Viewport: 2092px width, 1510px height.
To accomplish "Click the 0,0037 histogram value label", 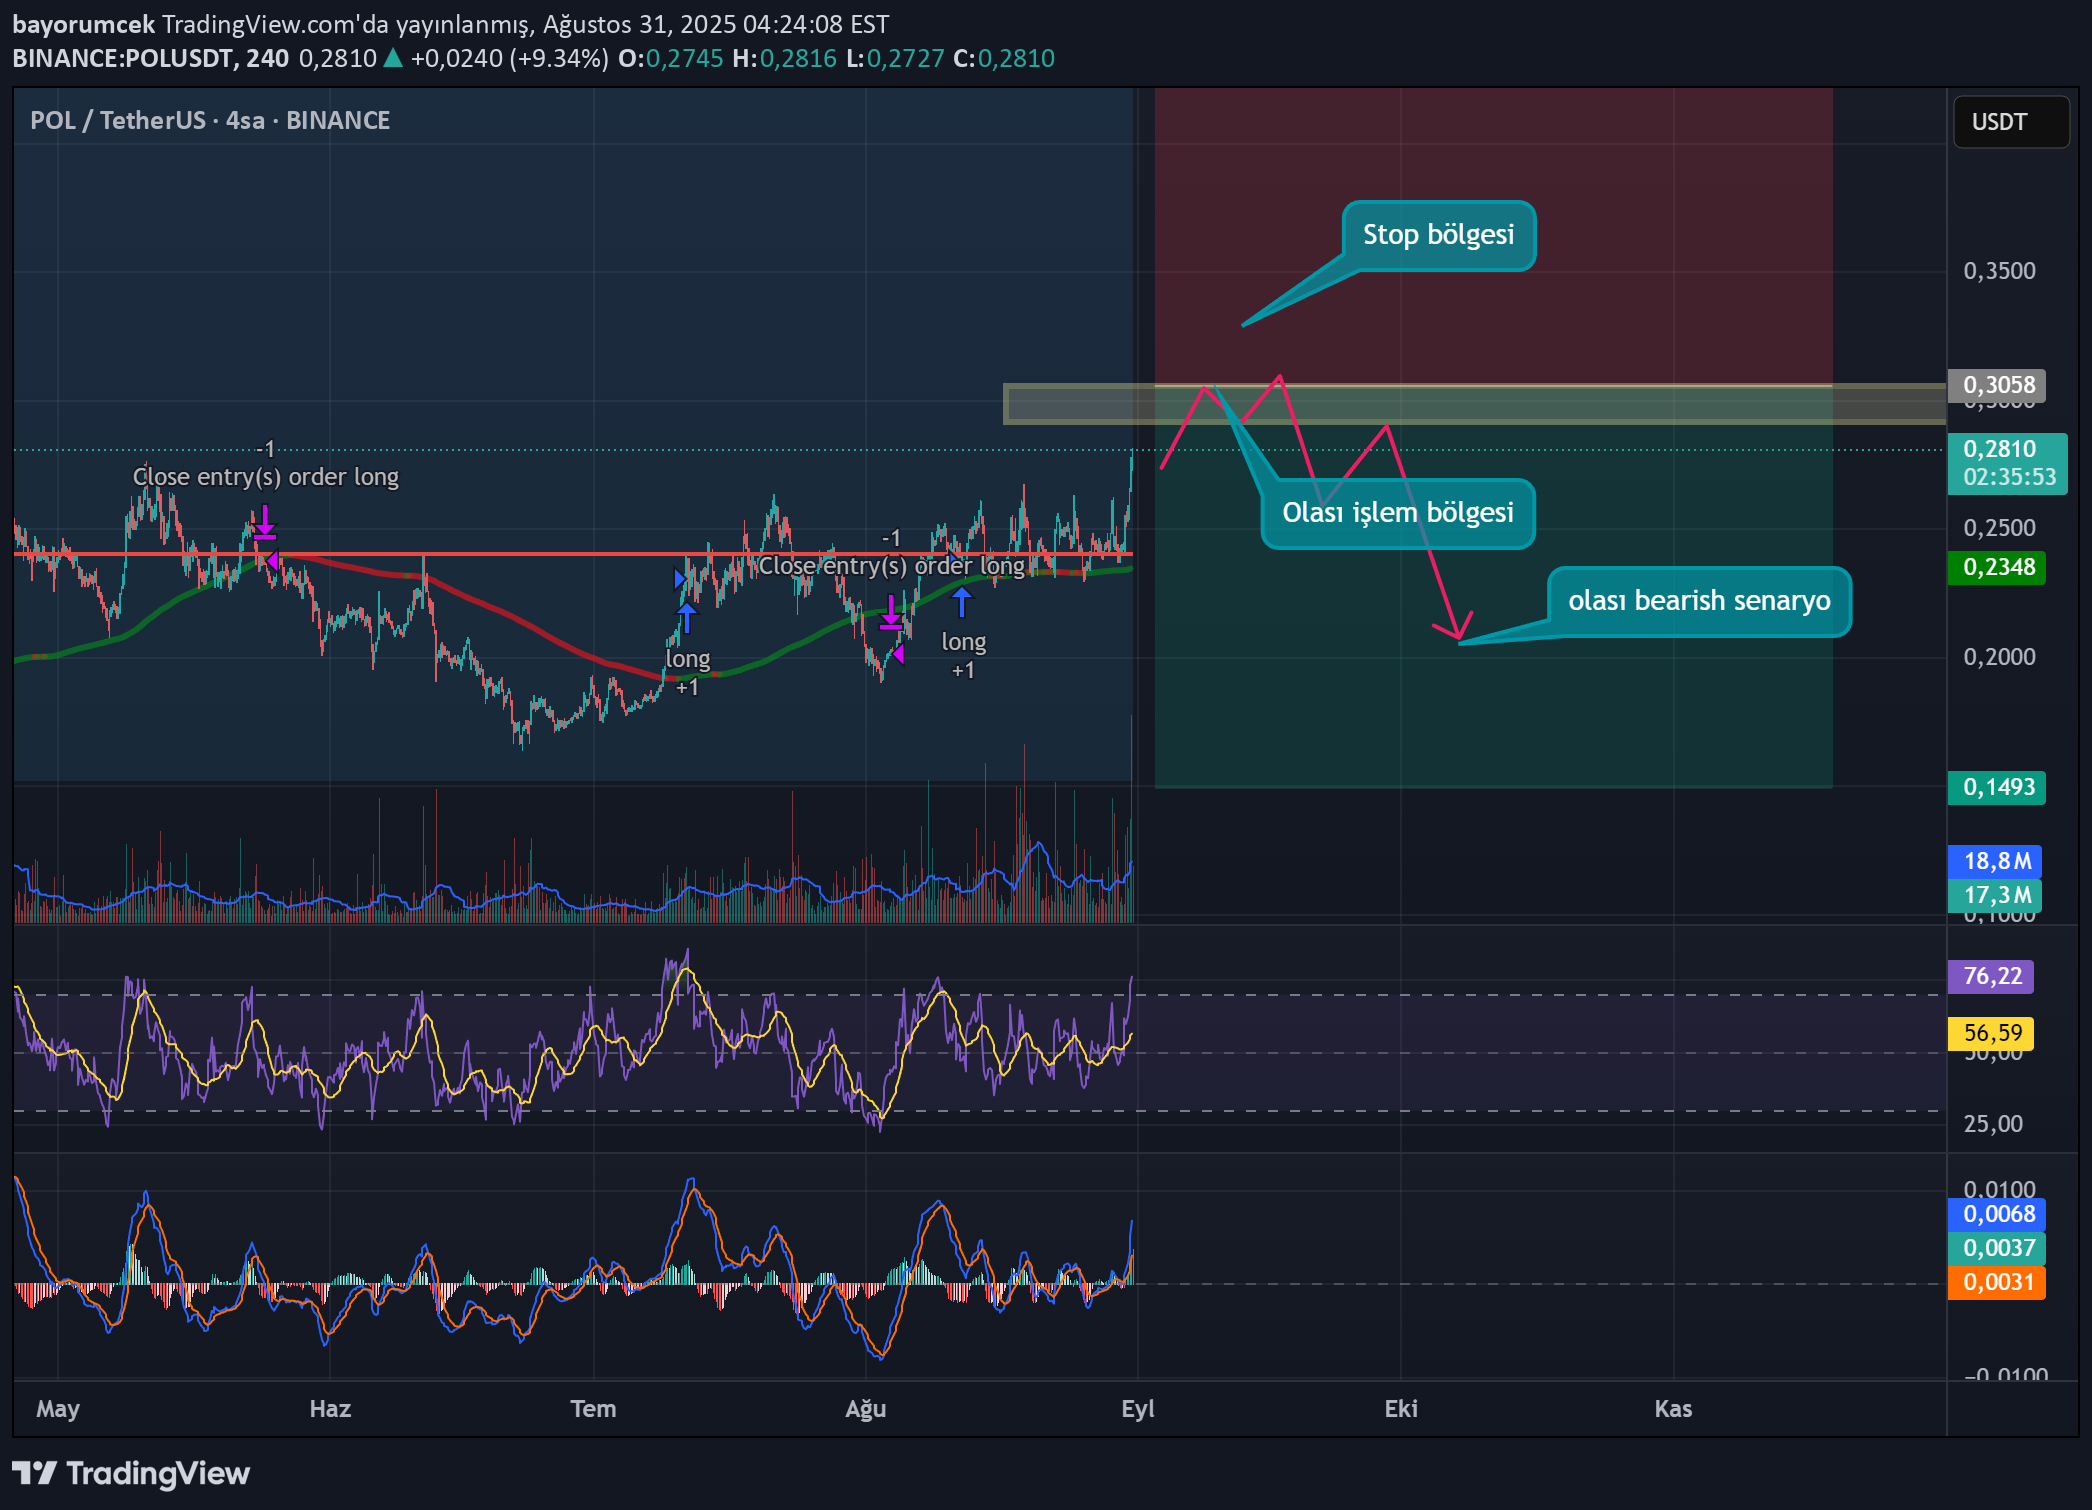I will coord(1997,1248).
